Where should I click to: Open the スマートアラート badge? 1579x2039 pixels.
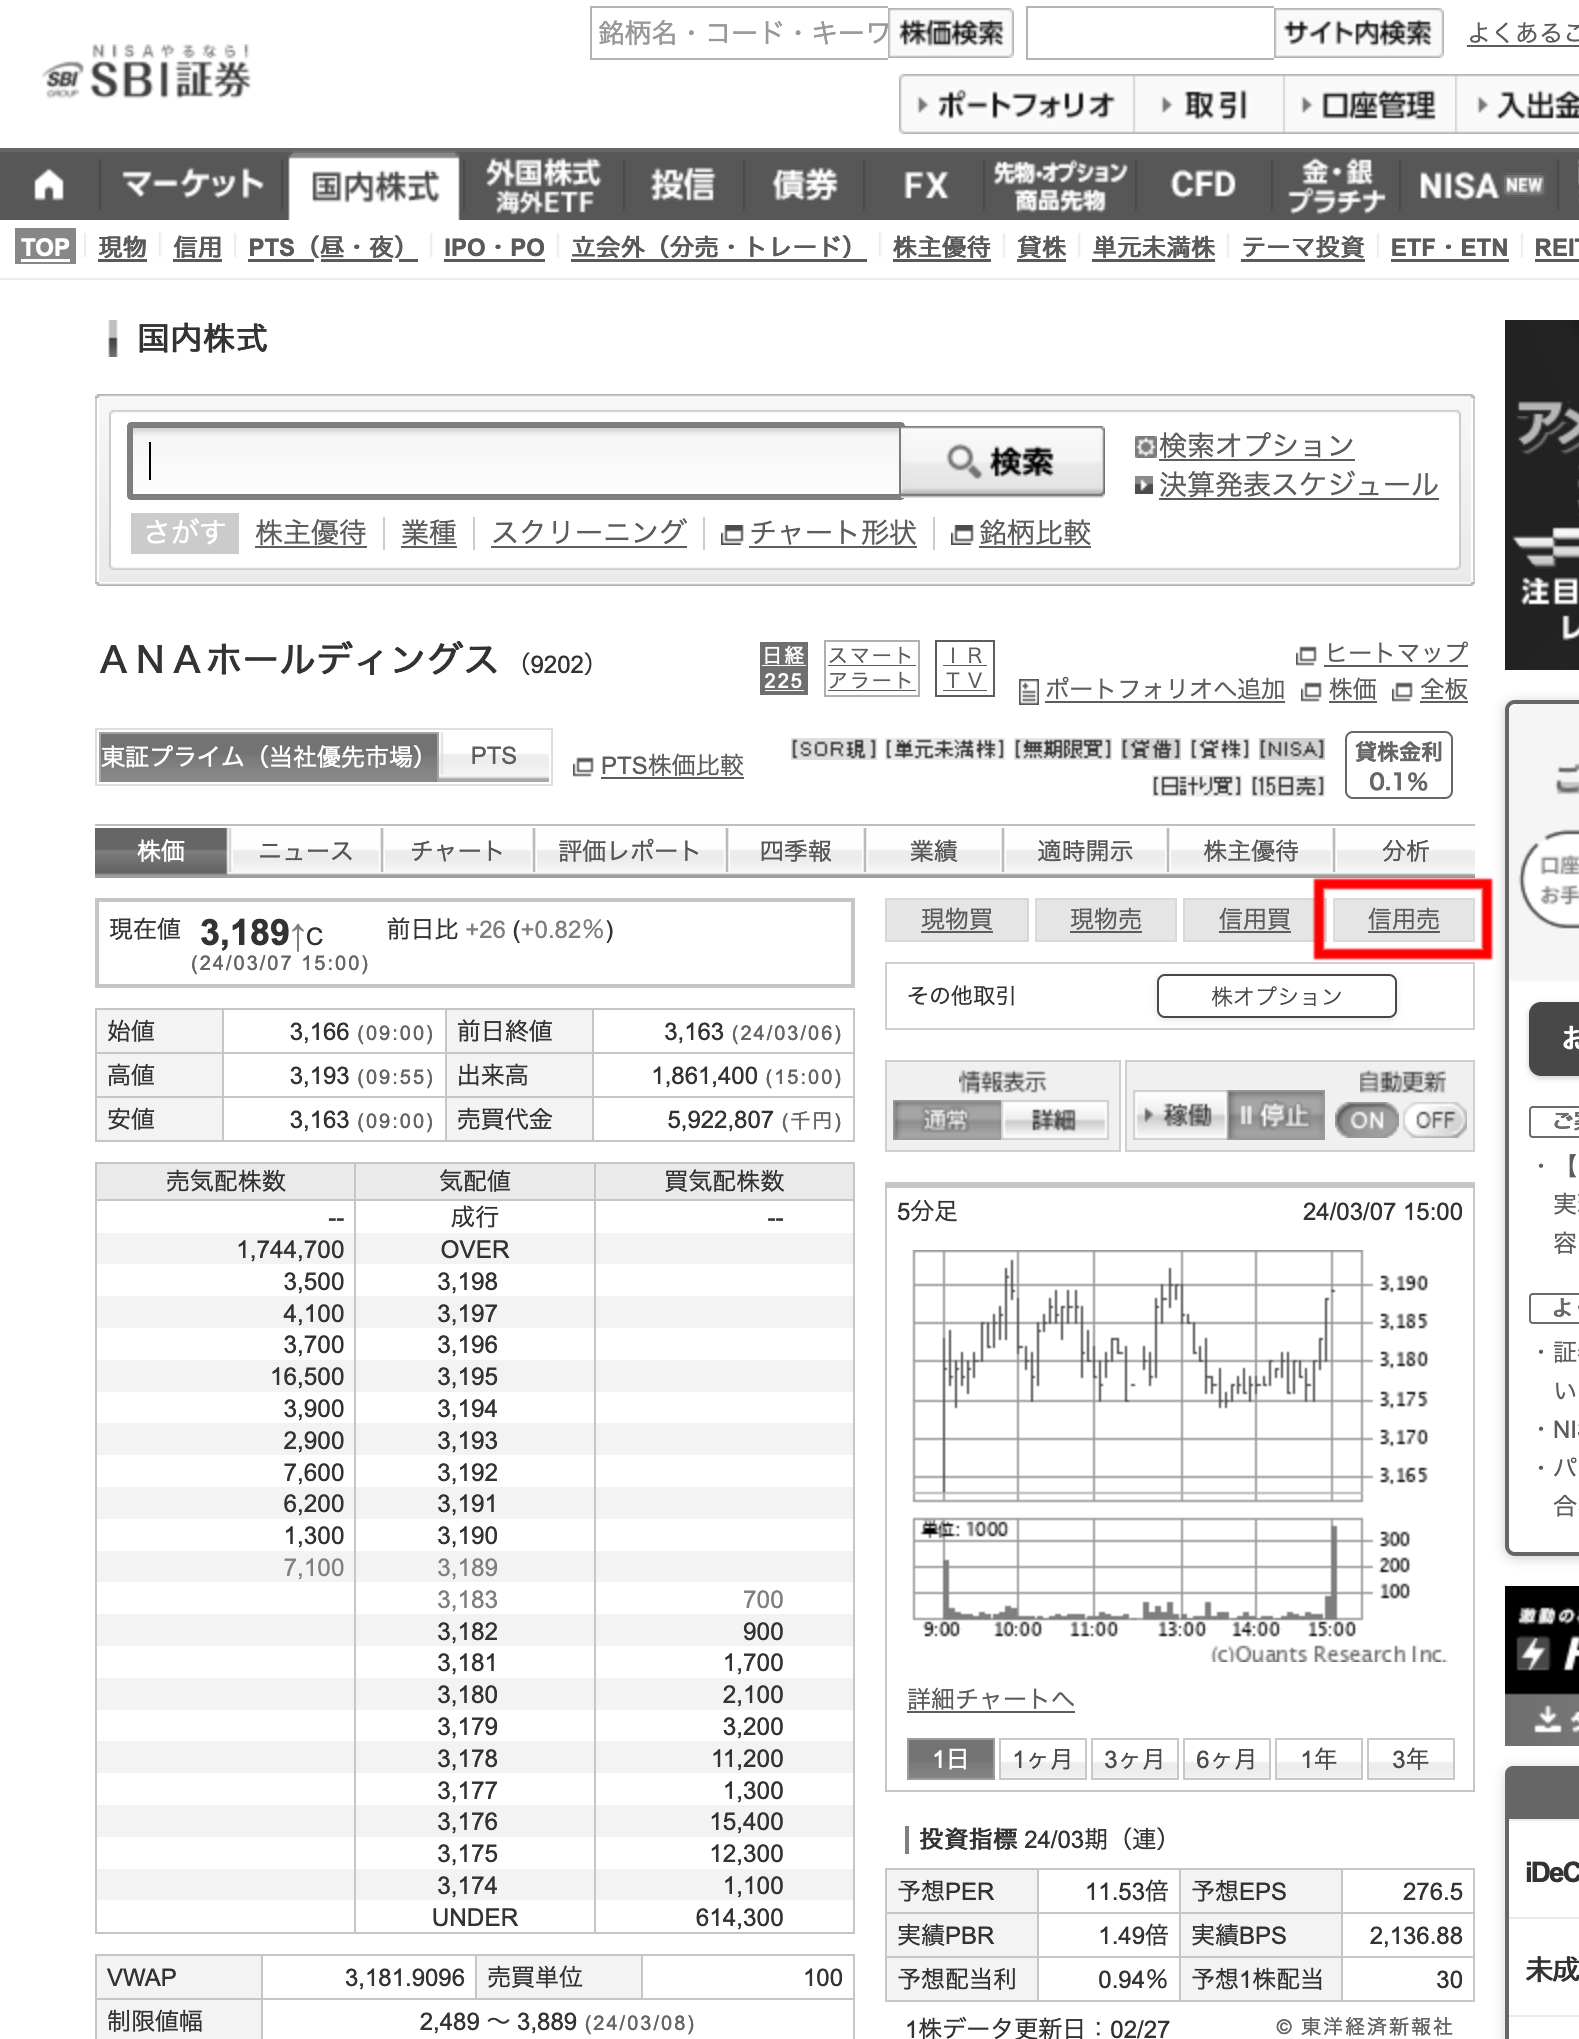pyautogui.click(x=870, y=668)
